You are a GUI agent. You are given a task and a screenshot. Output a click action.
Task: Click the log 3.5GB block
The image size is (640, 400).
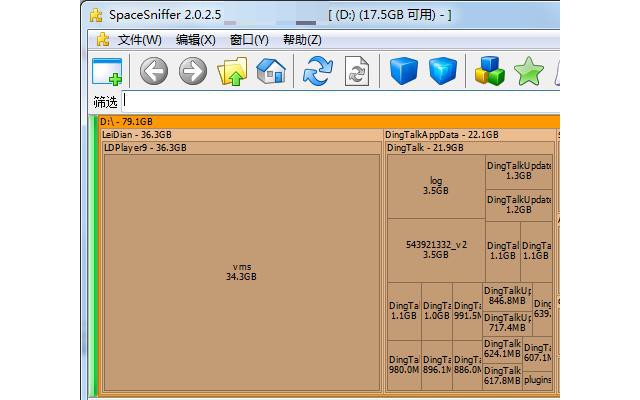436,186
